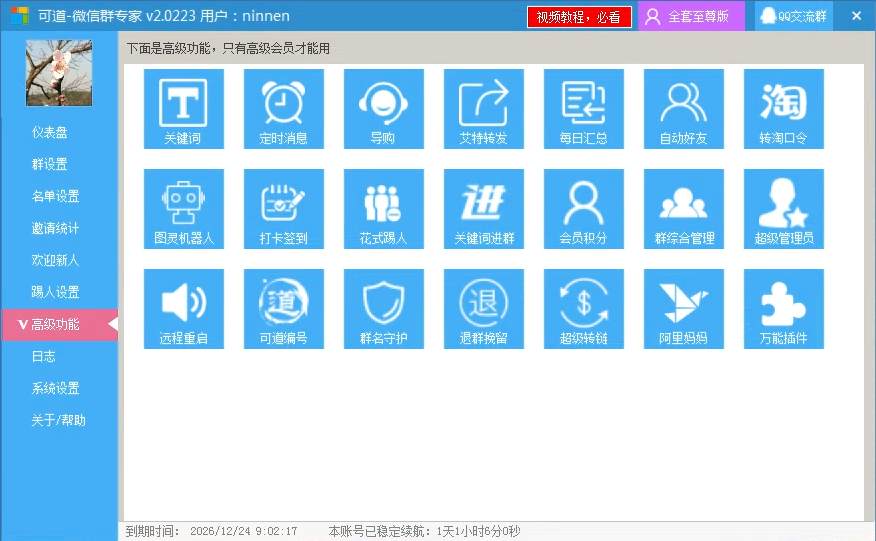This screenshot has height=541, width=876.
Task: Open the 远程重启 remote restart tile
Action: click(x=183, y=308)
